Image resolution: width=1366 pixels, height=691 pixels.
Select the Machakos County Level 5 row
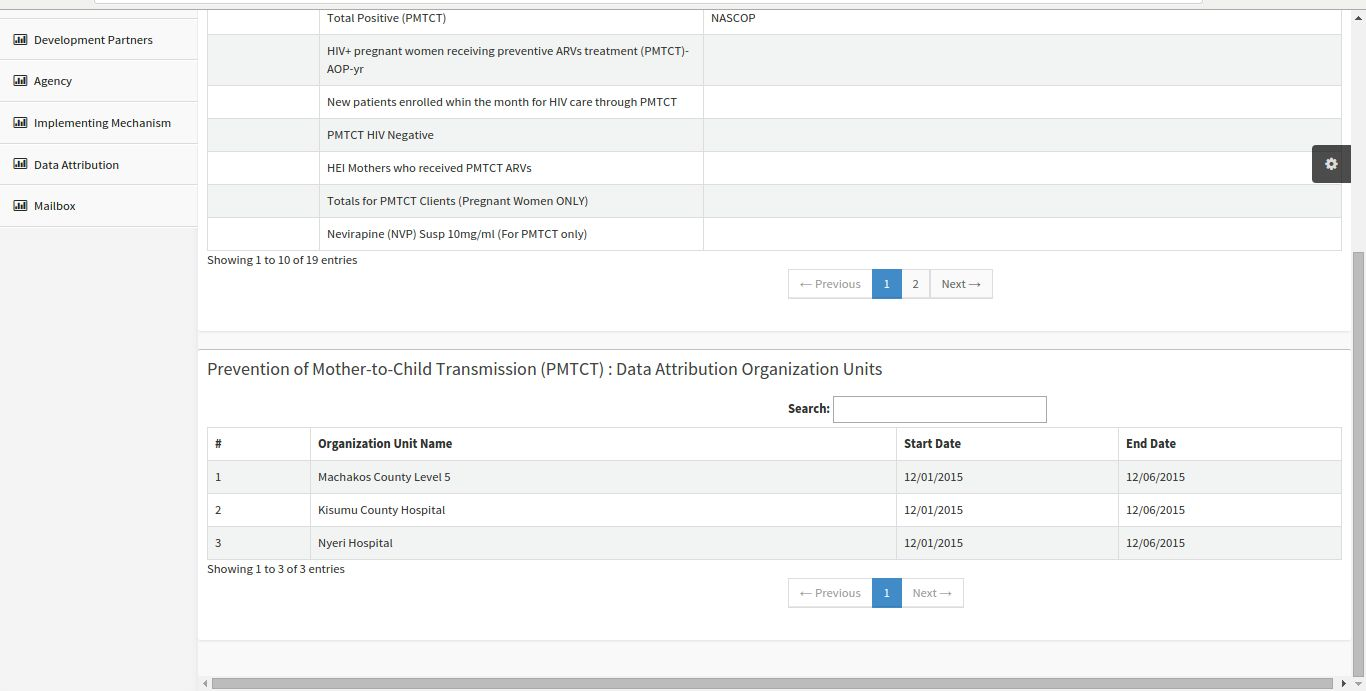[774, 477]
